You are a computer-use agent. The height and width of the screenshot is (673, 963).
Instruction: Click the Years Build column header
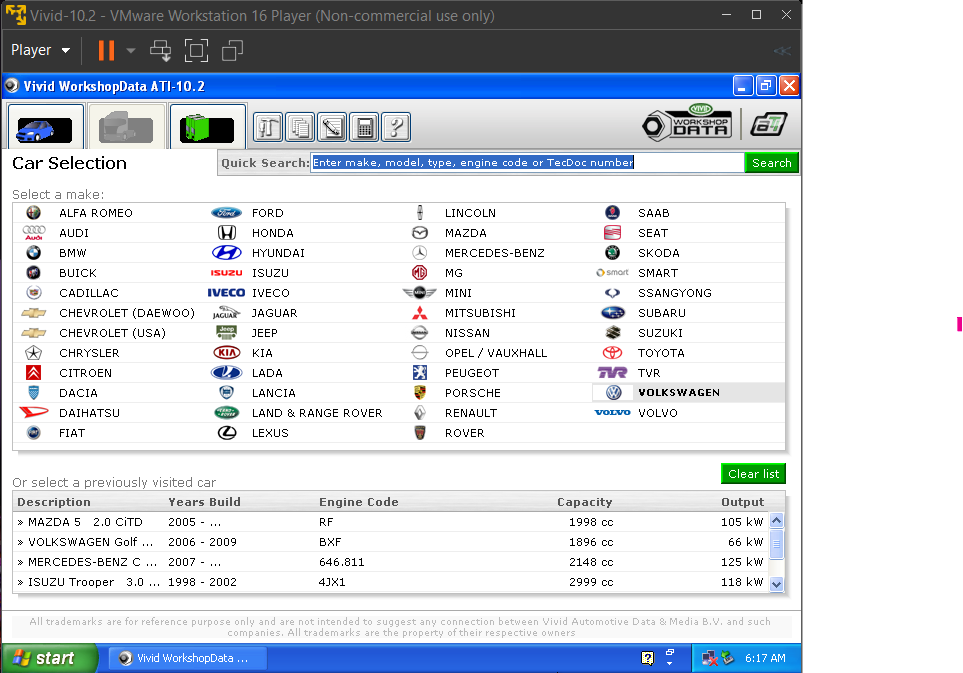[205, 502]
